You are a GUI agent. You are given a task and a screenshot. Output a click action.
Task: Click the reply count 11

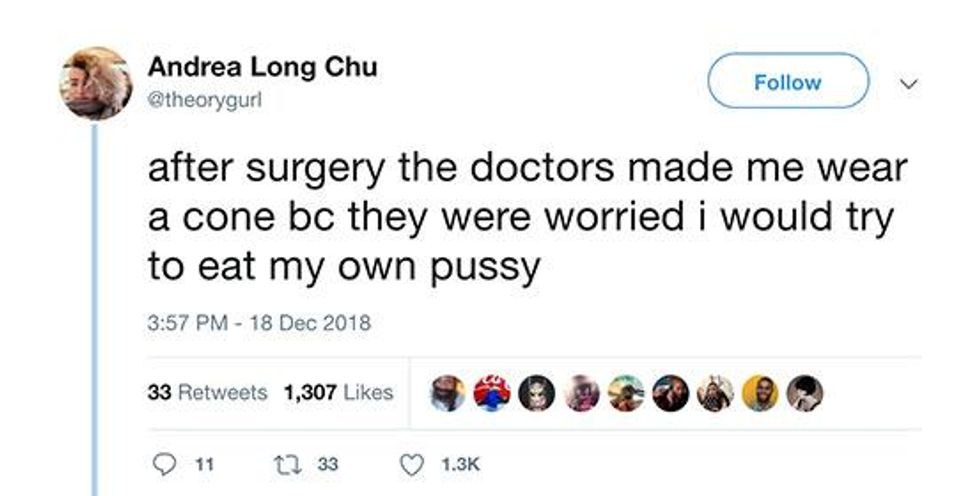coord(204,465)
